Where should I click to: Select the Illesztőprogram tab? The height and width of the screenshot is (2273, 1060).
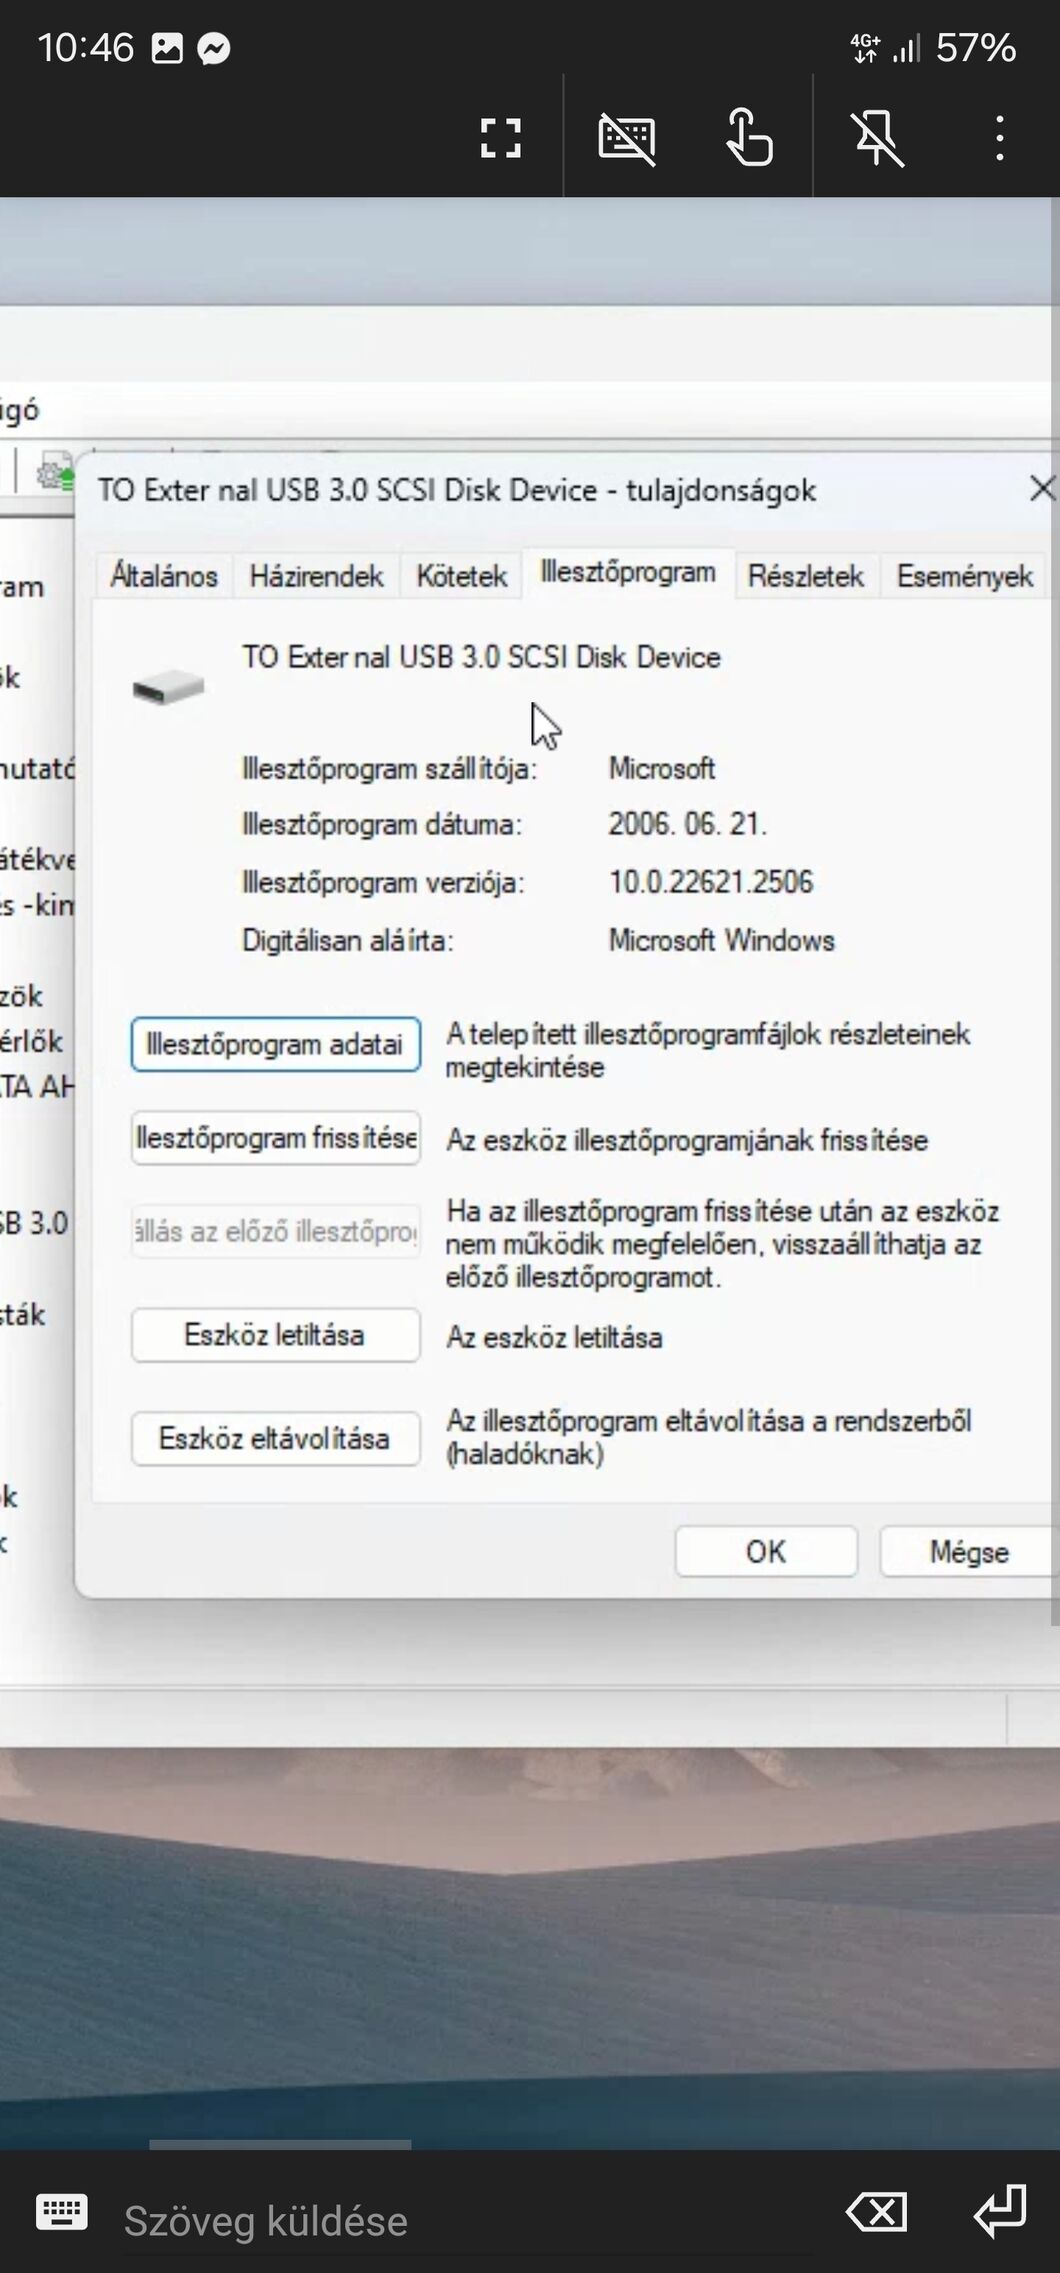tap(628, 573)
